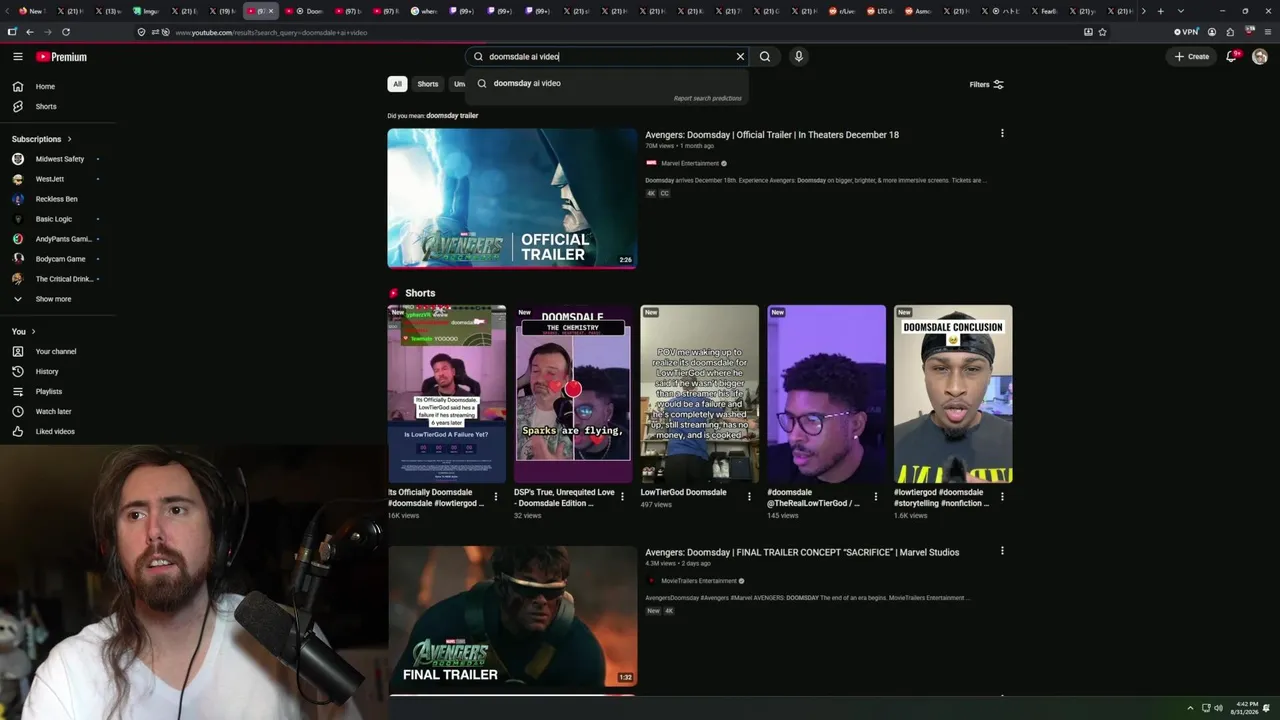Viewport: 1280px width, 720px height.
Task: Open options for #lowtiergod #doomsdale #storytelling short
Action: pyautogui.click(x=1002, y=496)
